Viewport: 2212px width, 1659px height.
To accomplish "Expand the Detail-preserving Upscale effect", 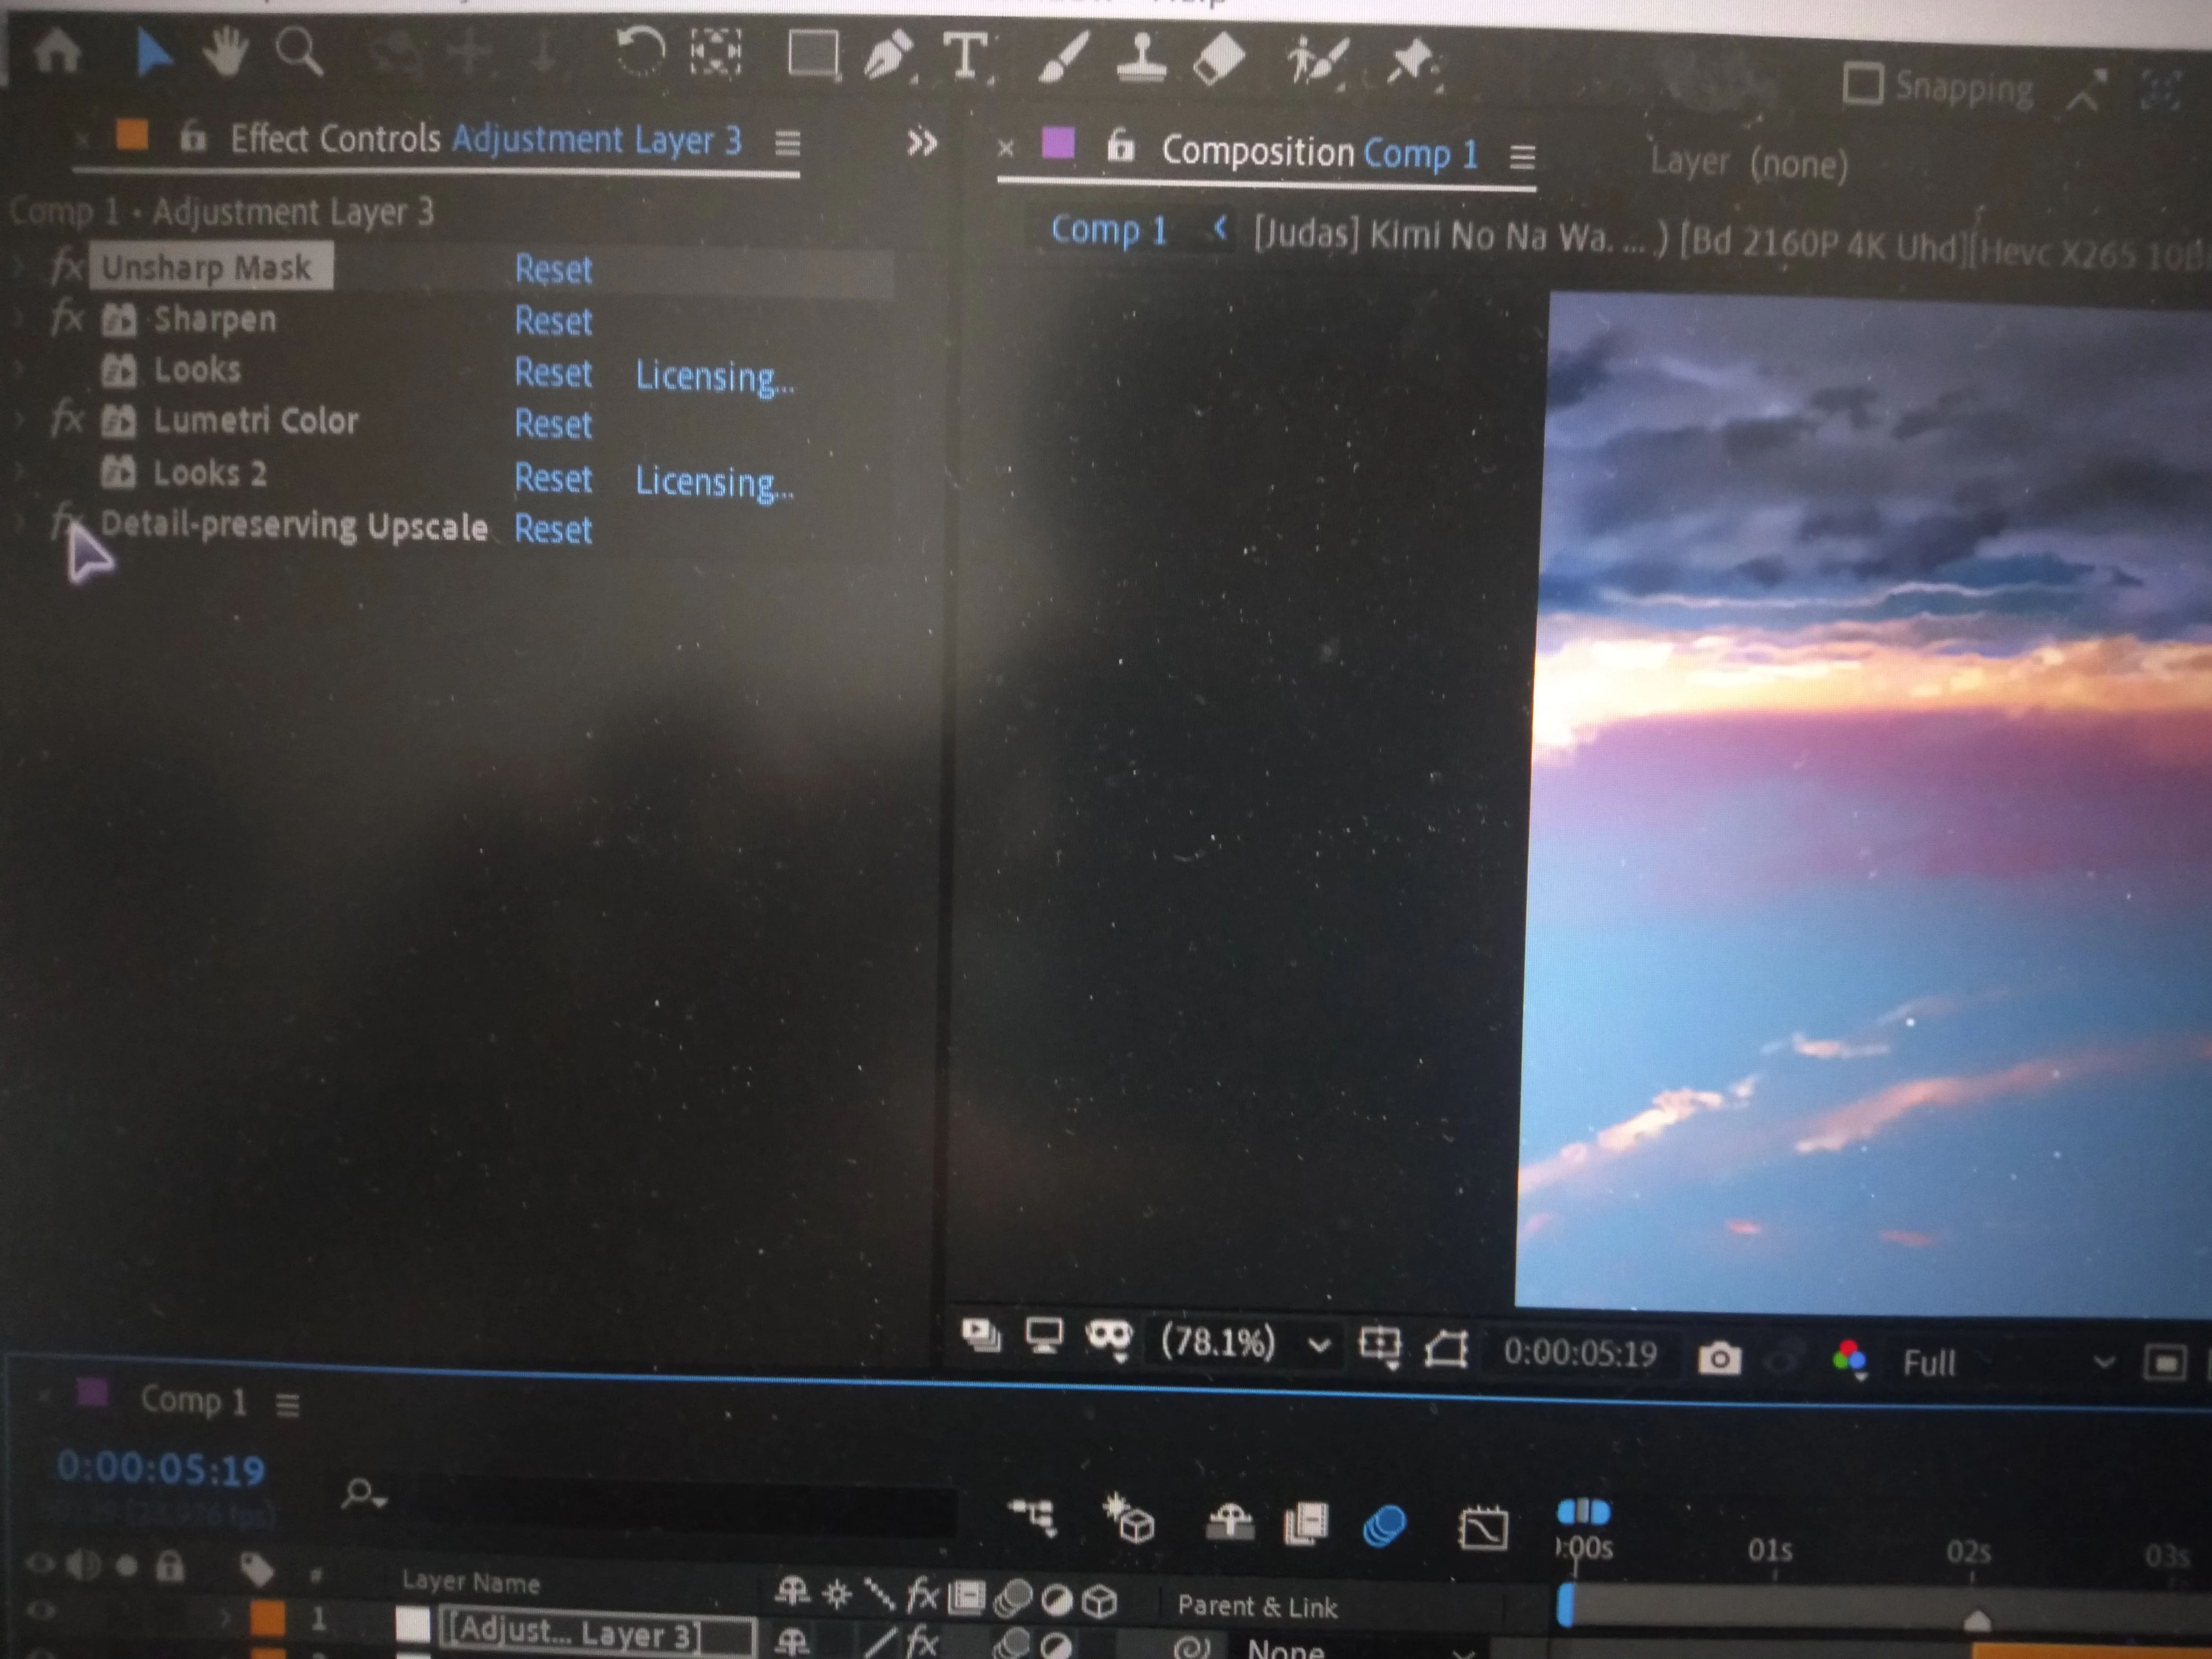I will point(20,521).
